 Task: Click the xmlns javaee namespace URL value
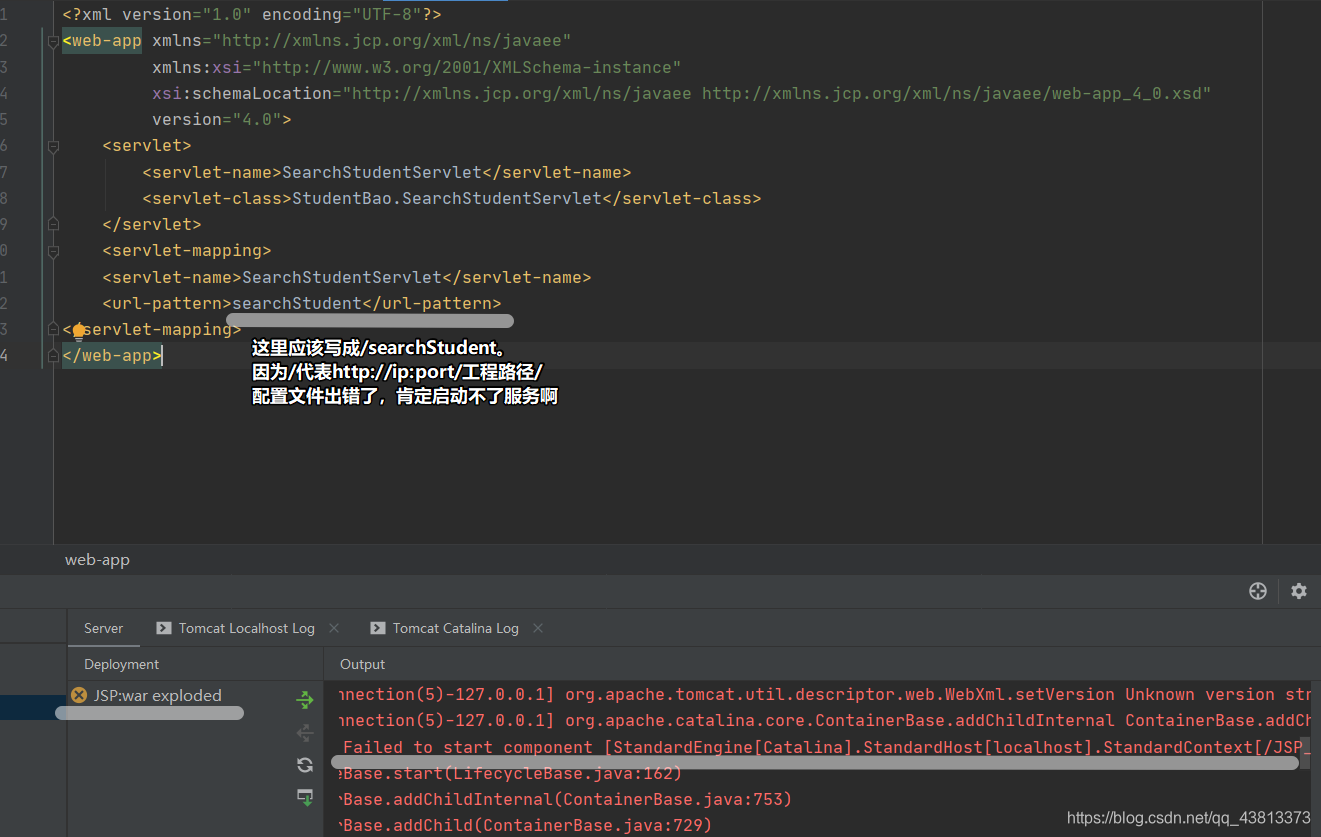[x=391, y=41]
